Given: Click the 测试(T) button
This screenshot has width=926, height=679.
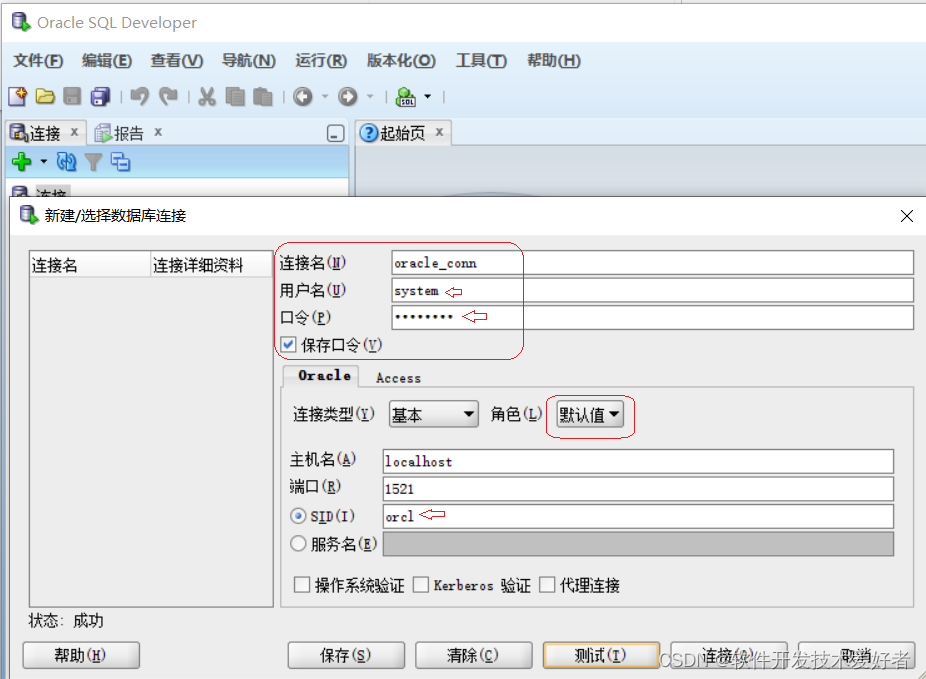Looking at the screenshot, I should 601,655.
